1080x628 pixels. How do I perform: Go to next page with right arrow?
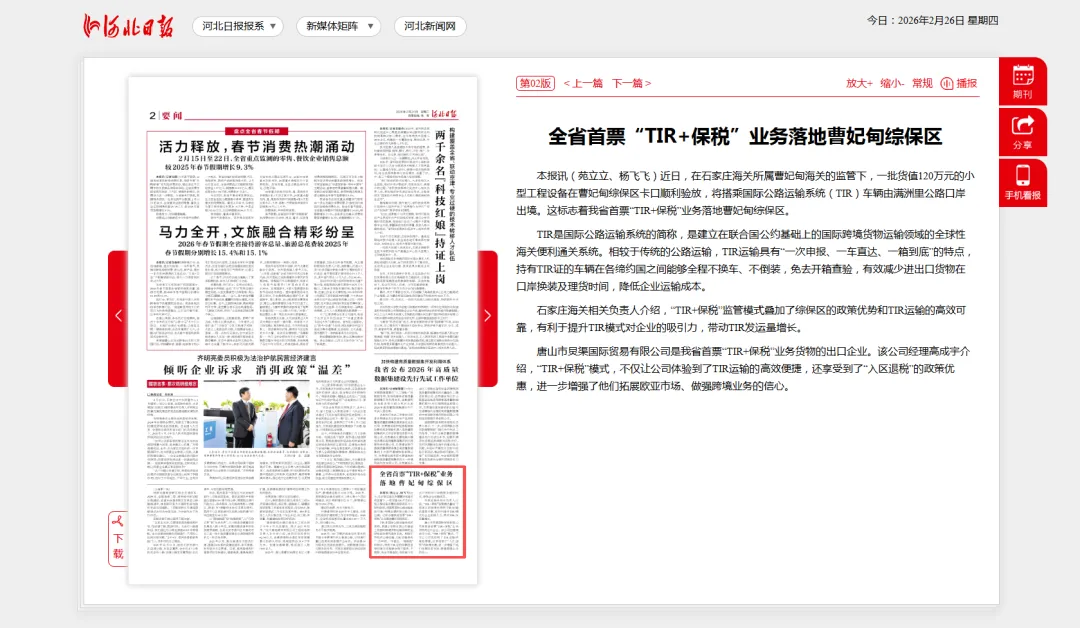tap(487, 317)
